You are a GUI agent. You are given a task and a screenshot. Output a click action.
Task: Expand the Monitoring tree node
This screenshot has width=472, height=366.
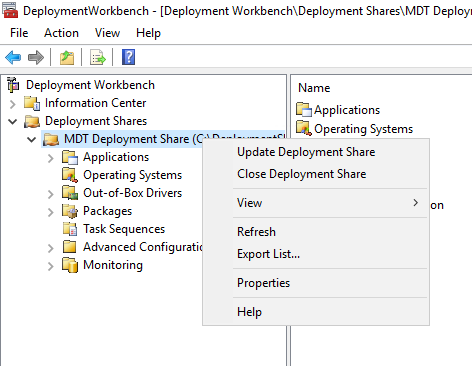click(51, 266)
